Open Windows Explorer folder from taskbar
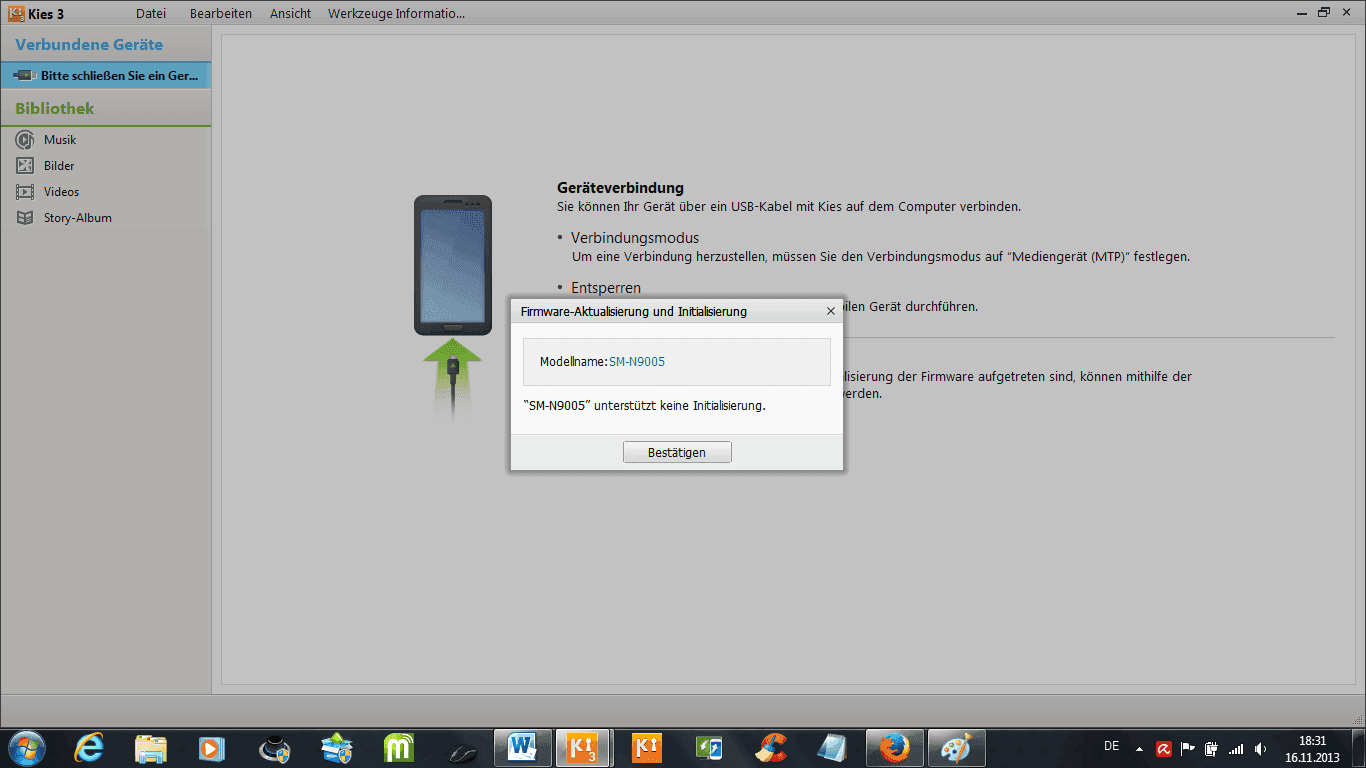This screenshot has width=1366, height=768. click(x=151, y=748)
